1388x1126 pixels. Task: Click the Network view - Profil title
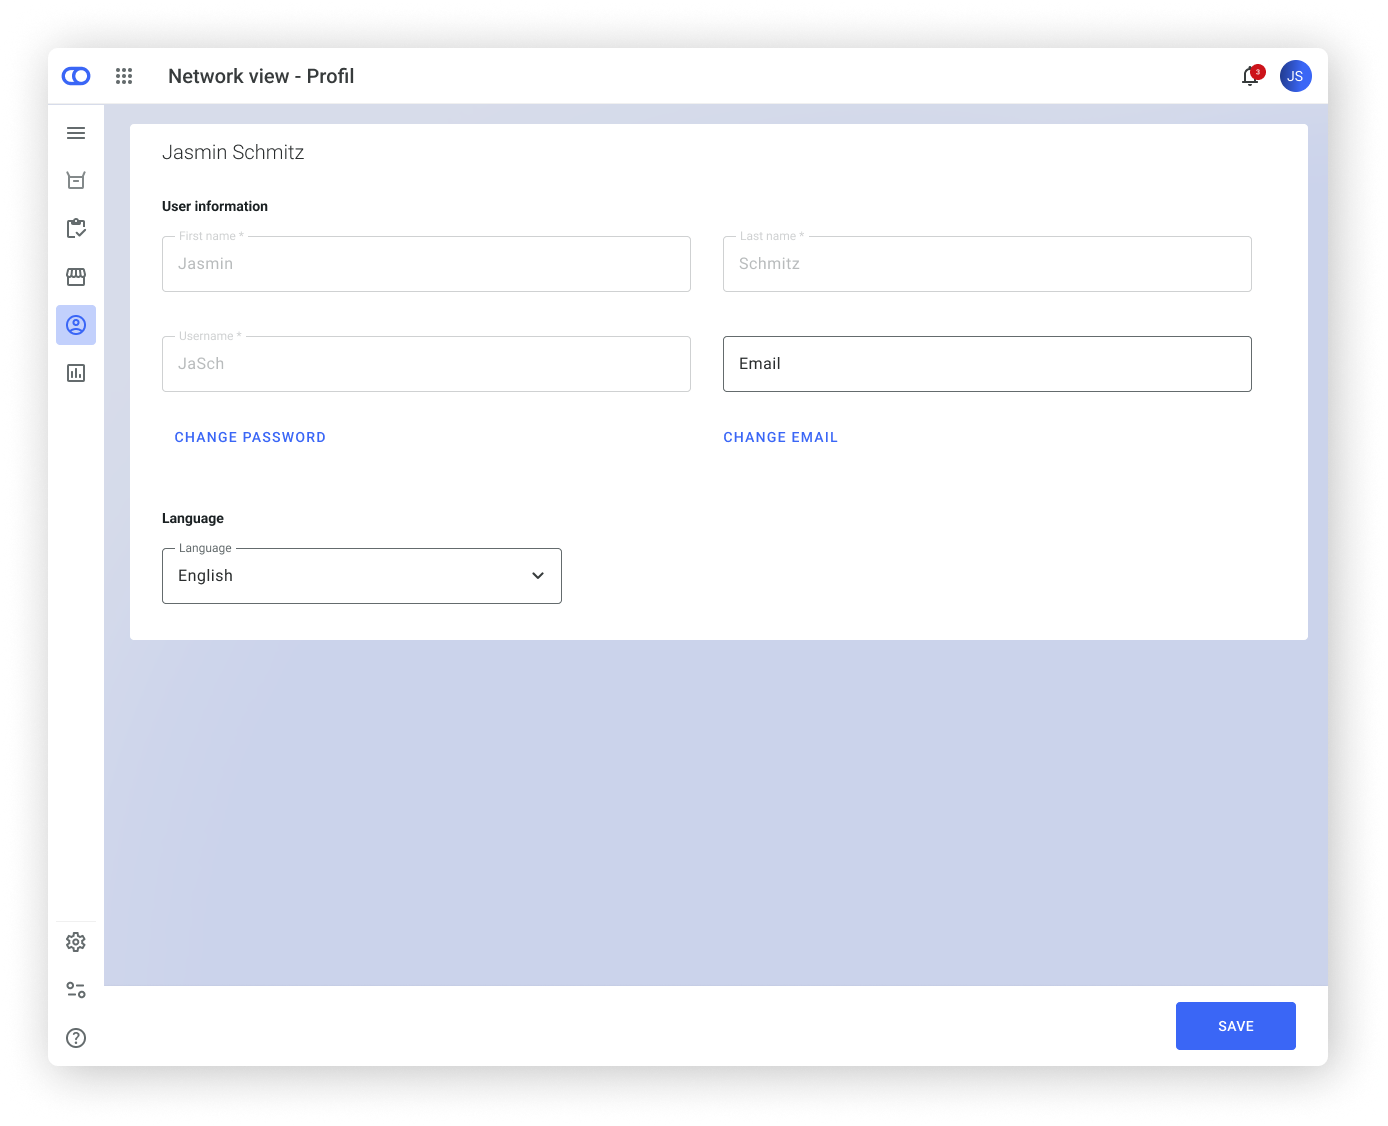[261, 76]
